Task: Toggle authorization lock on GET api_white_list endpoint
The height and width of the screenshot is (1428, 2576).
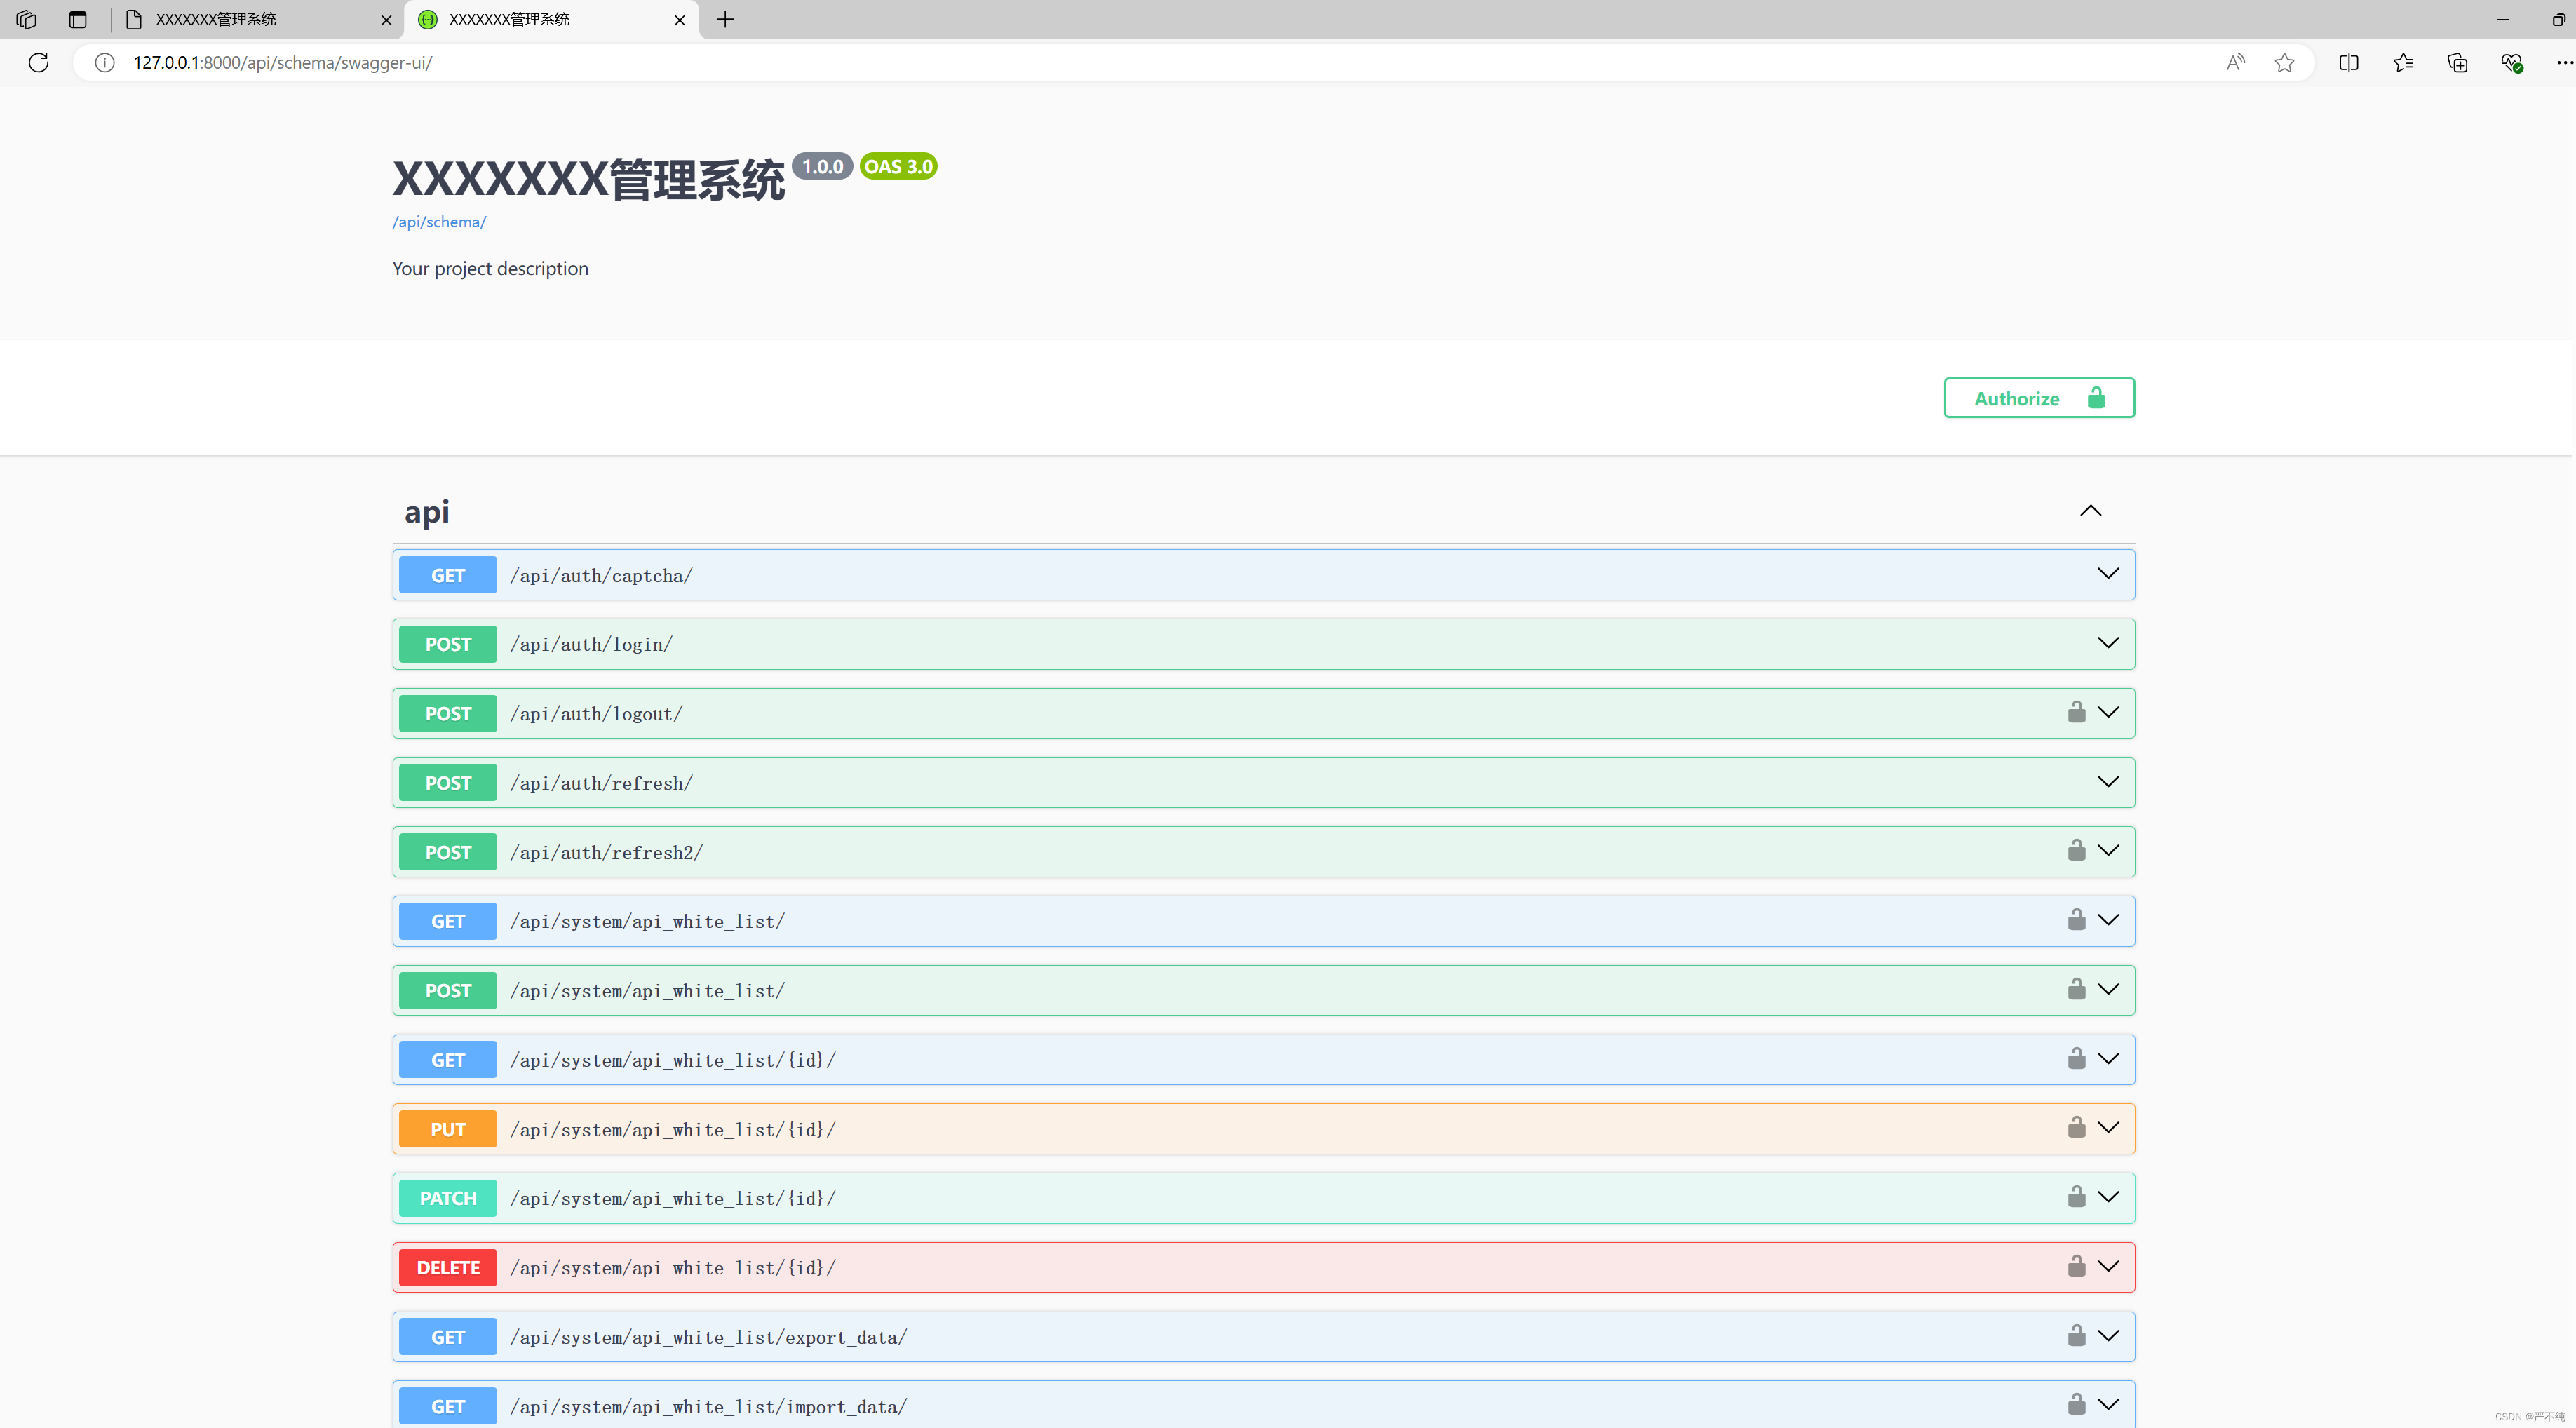Action: click(x=2076, y=920)
